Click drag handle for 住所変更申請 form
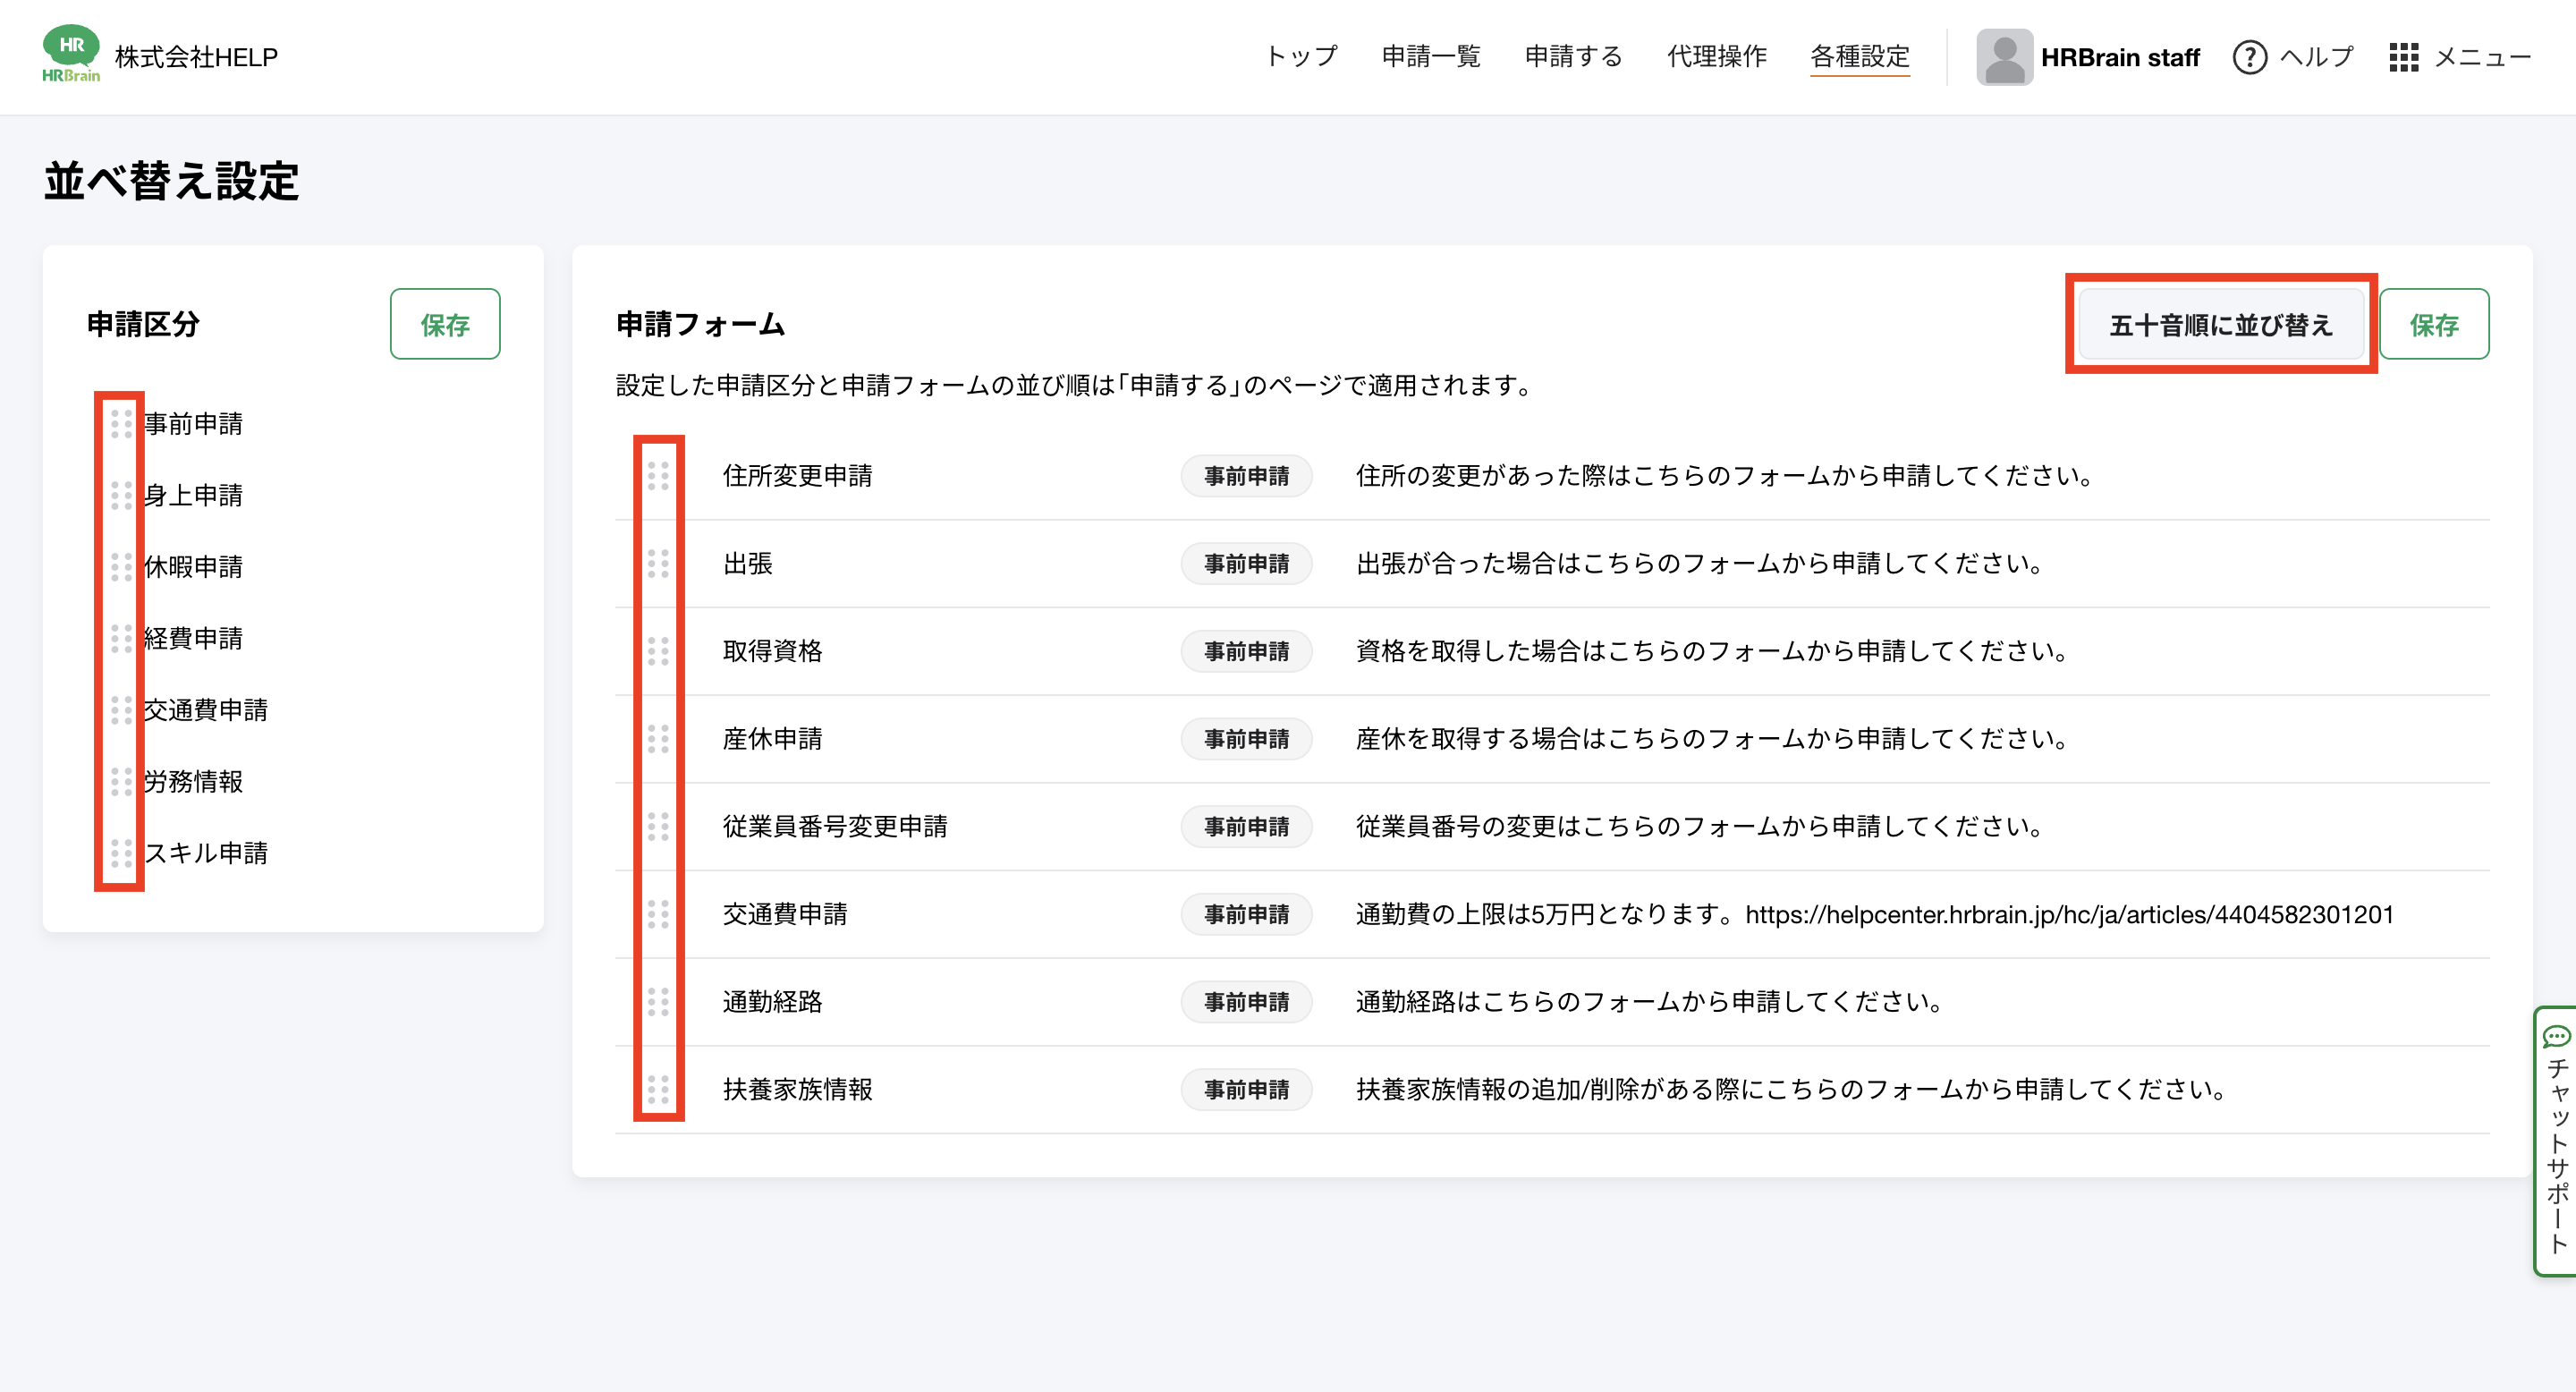Screen dimensions: 2576x1392 (x=658, y=476)
